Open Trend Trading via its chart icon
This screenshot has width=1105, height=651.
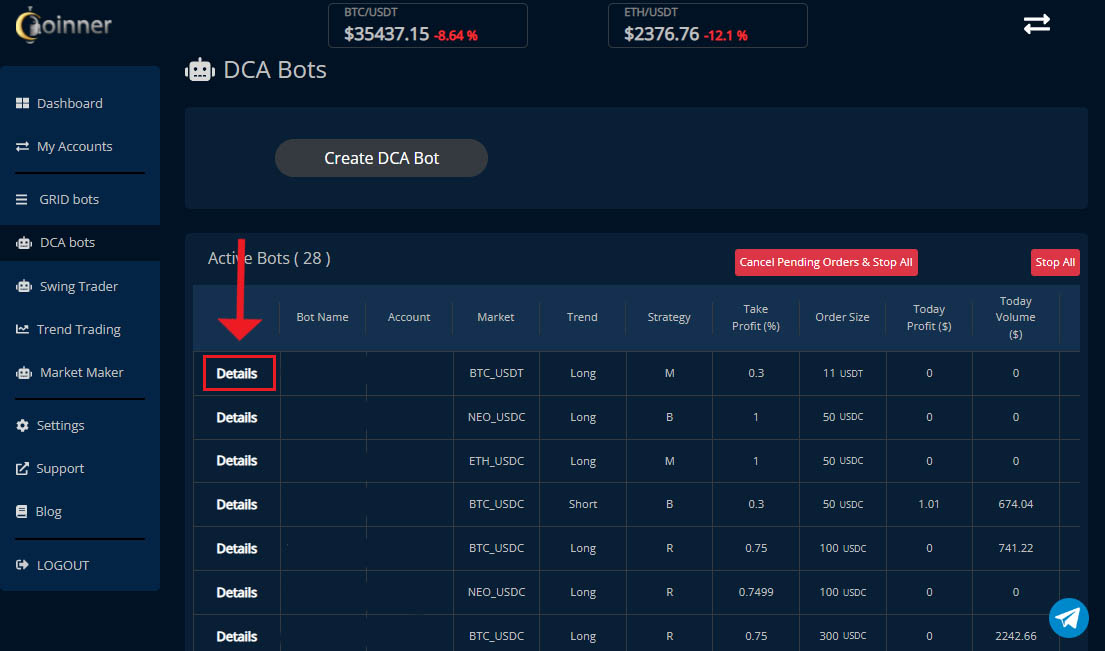click(x=20, y=329)
